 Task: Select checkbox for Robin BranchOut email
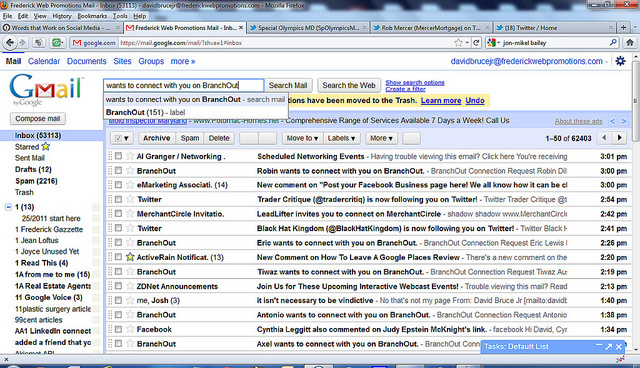tap(118, 170)
